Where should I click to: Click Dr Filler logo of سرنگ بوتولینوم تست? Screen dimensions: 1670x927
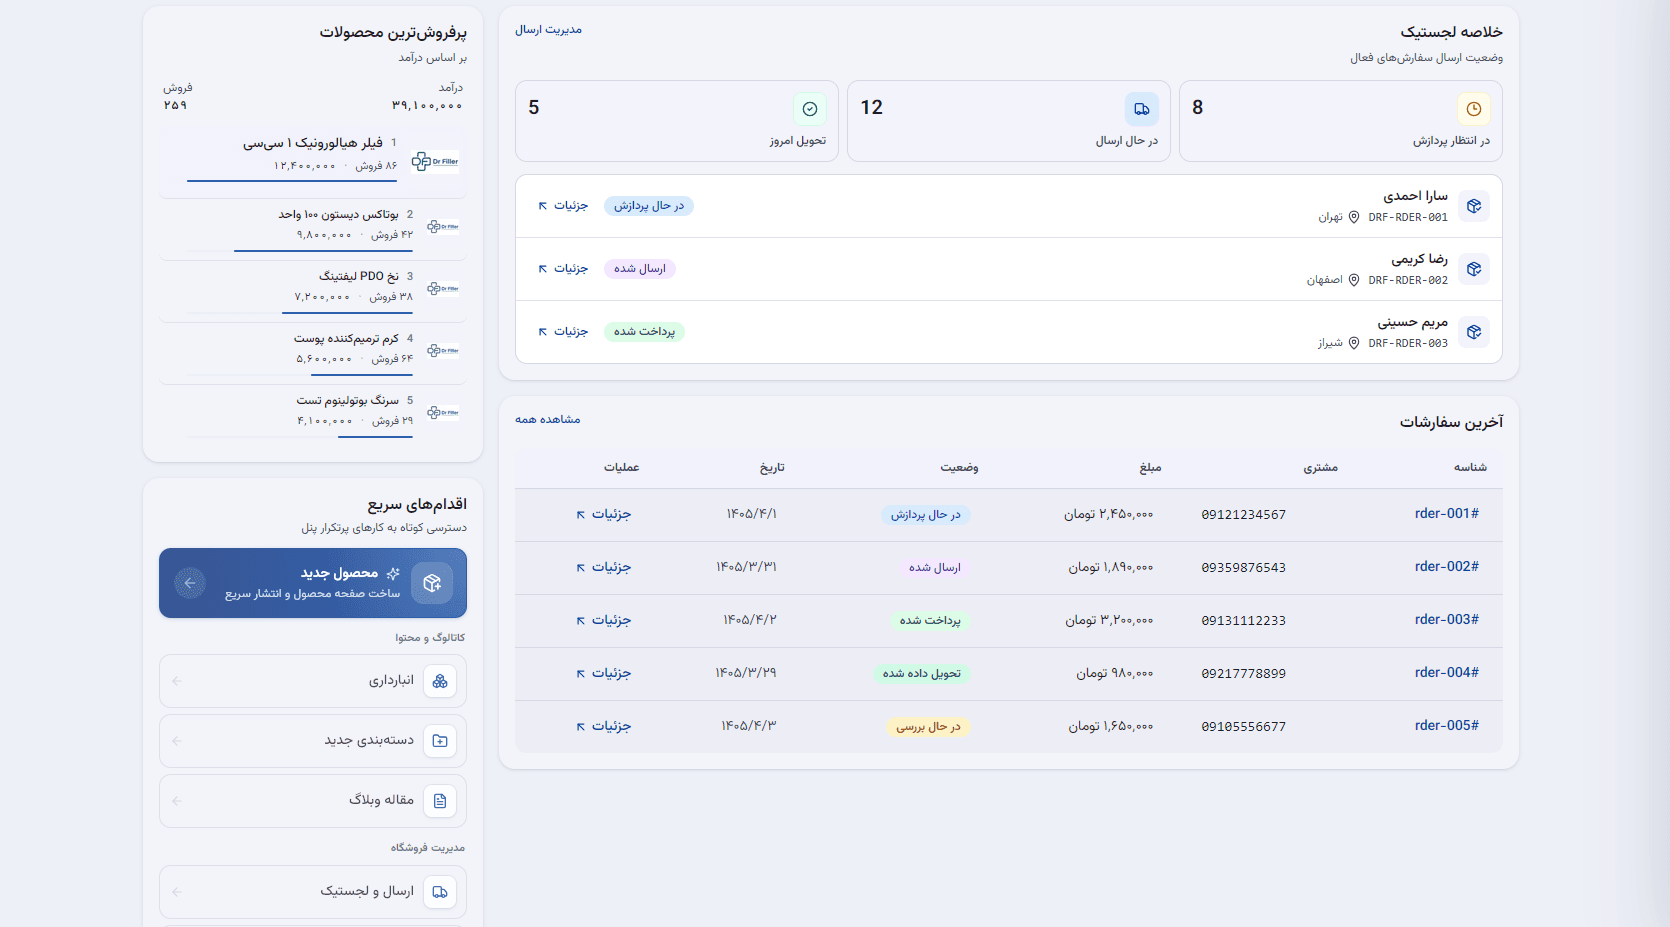[x=443, y=413]
